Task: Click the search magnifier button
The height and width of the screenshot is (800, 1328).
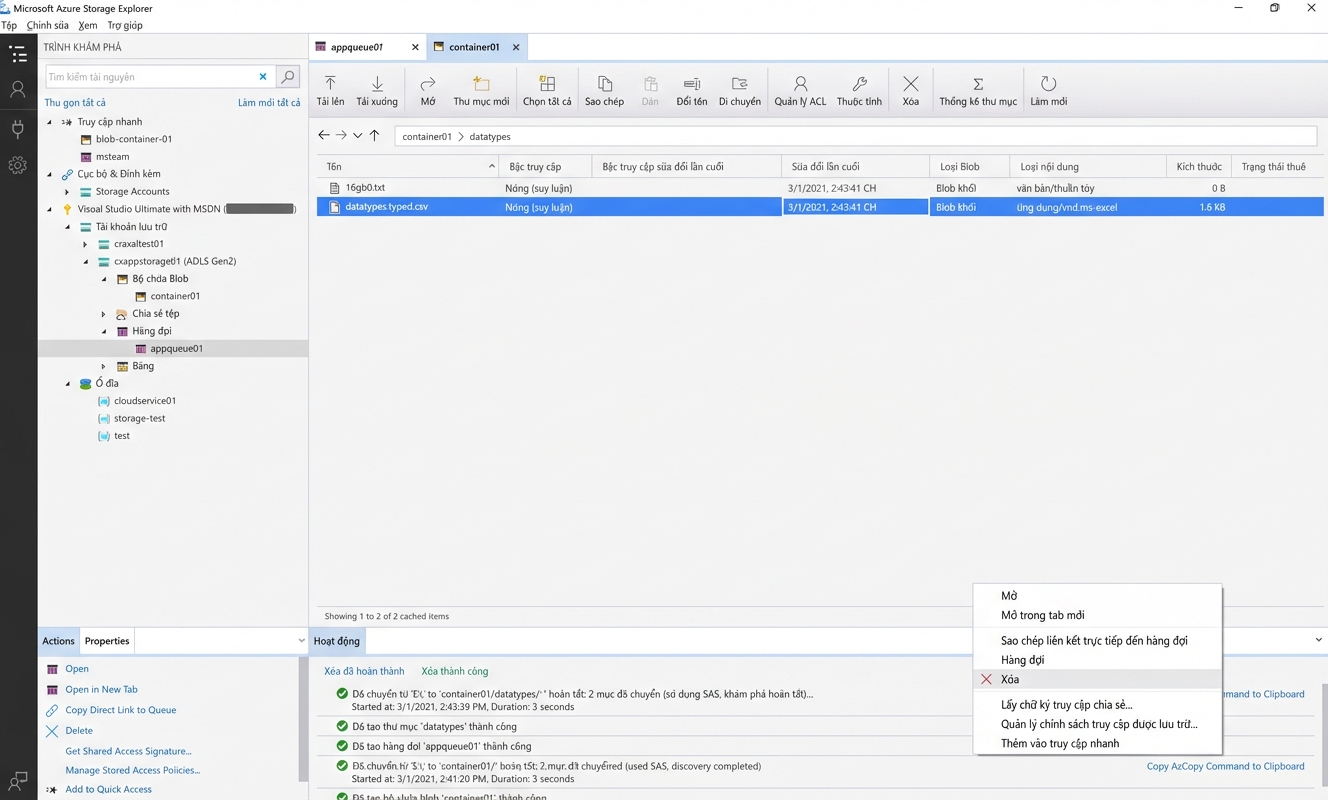Action: (287, 77)
